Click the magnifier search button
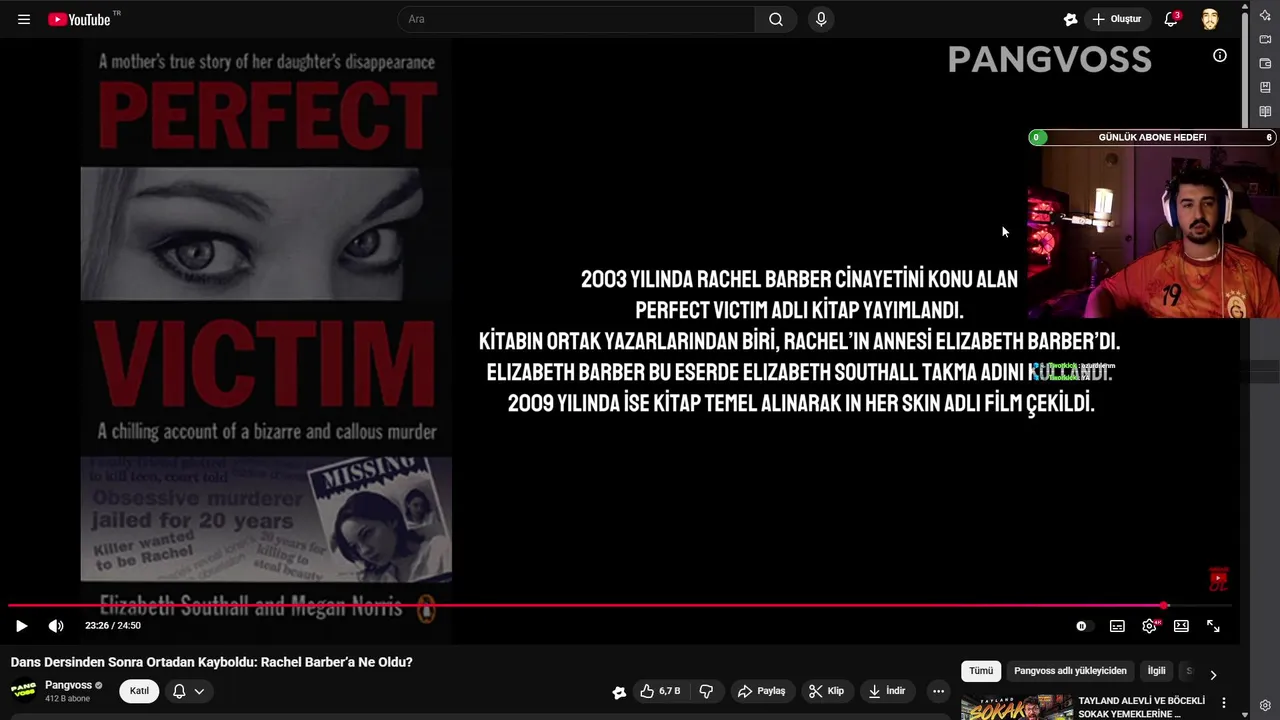 pyautogui.click(x=776, y=19)
